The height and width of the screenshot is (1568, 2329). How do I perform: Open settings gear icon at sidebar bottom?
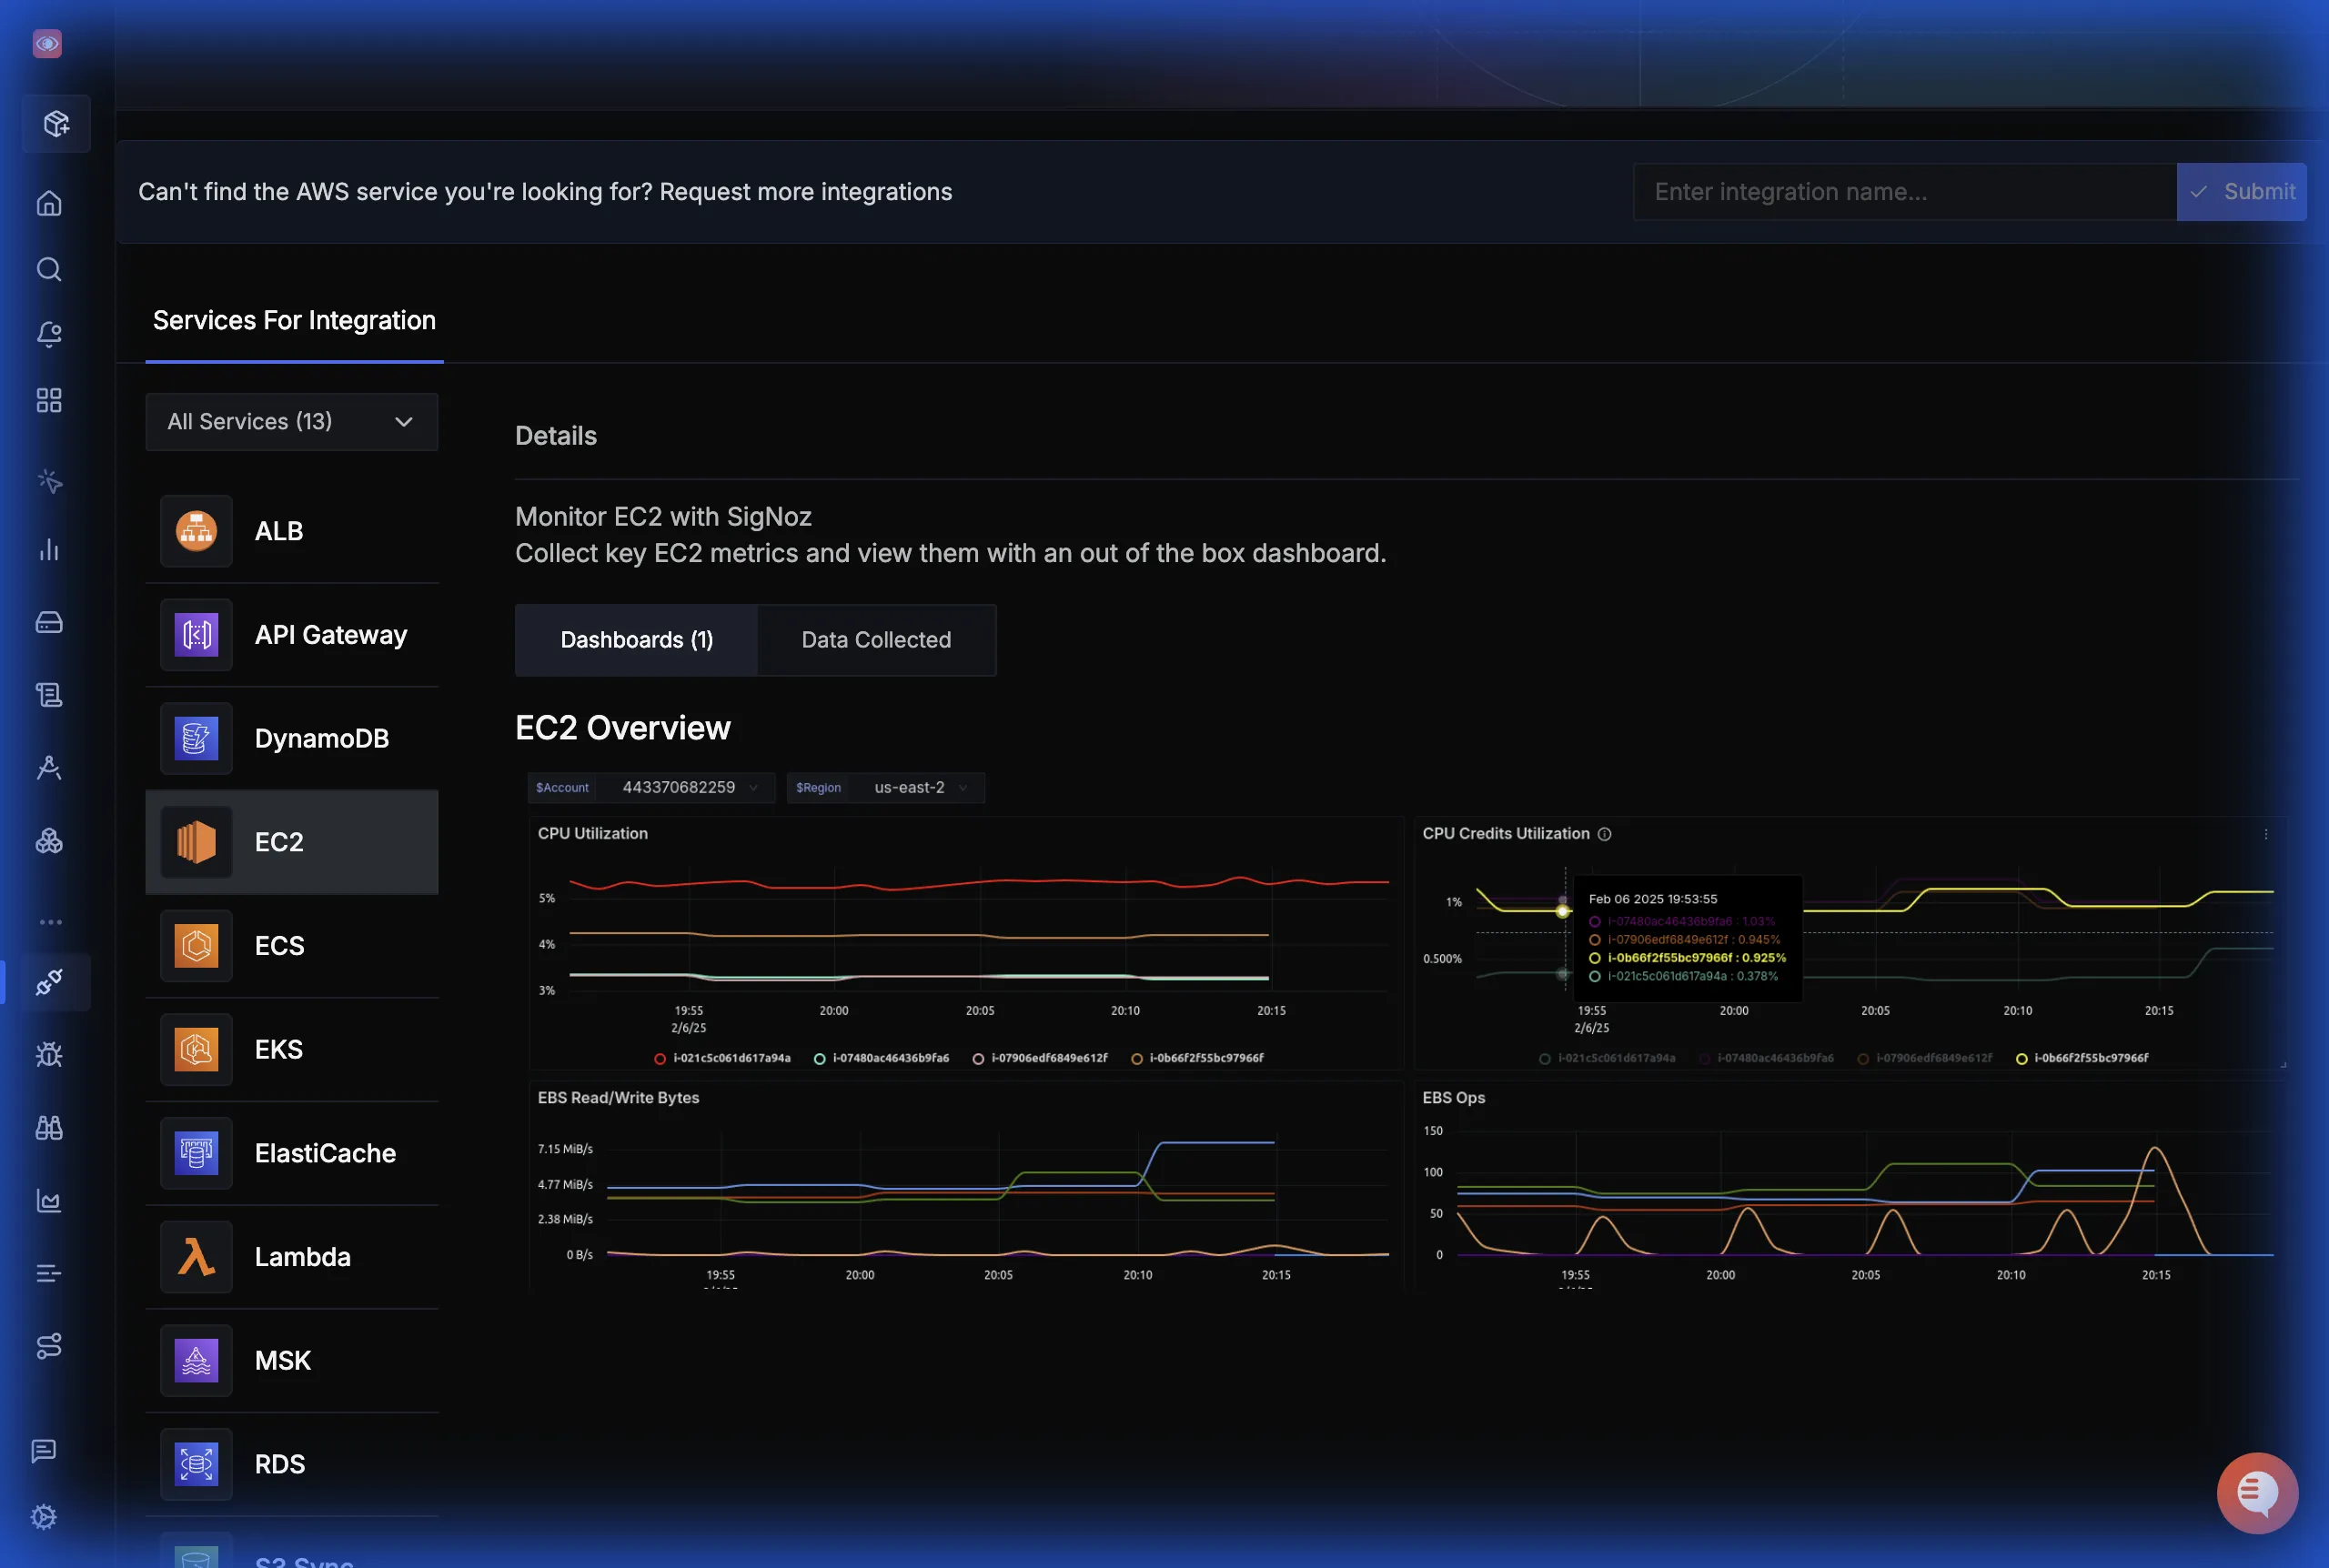click(x=44, y=1516)
